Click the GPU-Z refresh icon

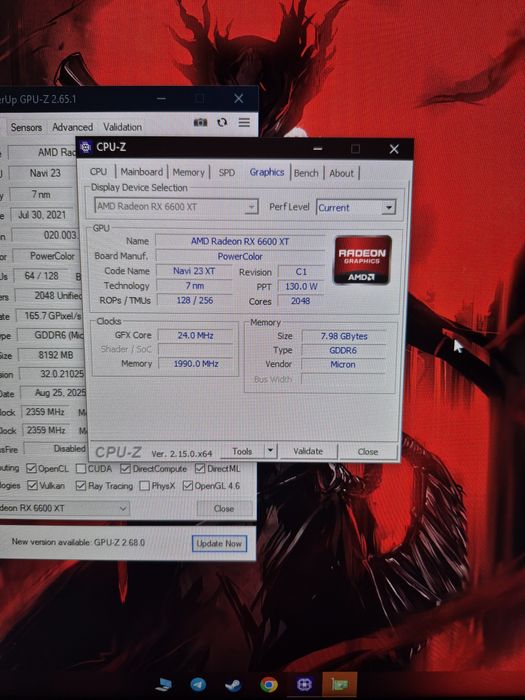pyautogui.click(x=222, y=122)
